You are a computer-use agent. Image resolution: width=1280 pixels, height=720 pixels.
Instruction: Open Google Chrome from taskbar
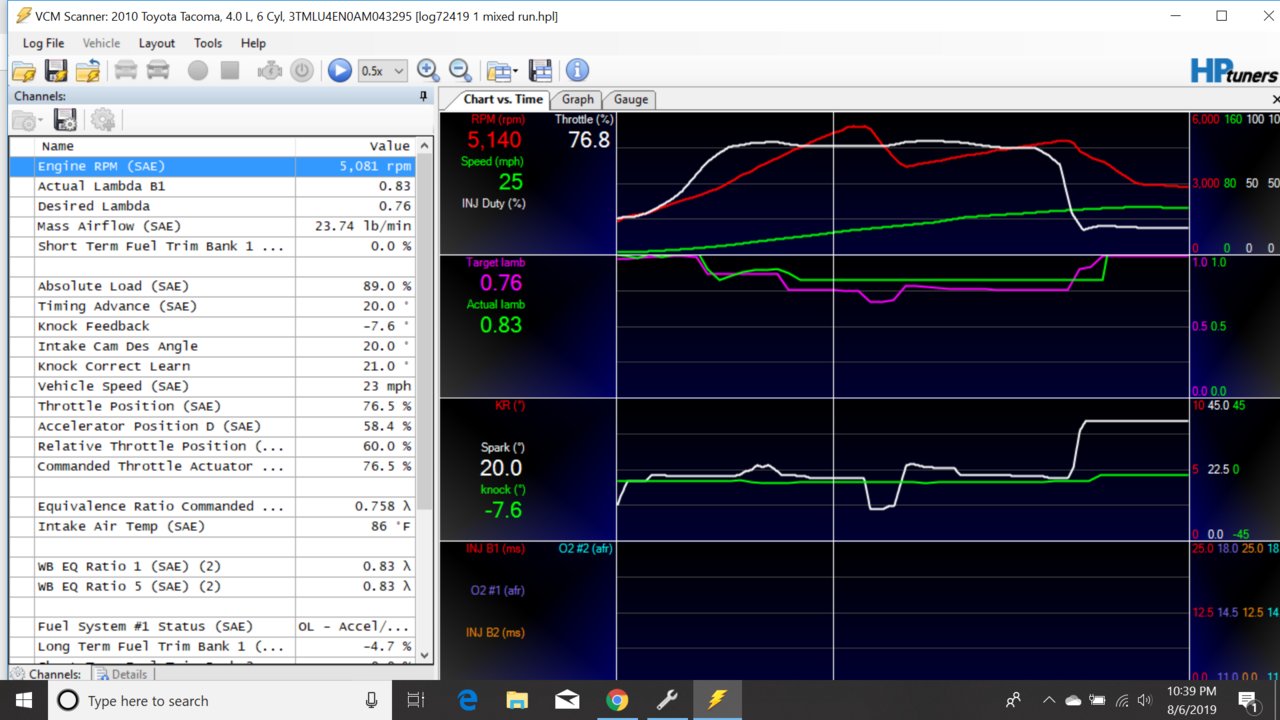[617, 700]
